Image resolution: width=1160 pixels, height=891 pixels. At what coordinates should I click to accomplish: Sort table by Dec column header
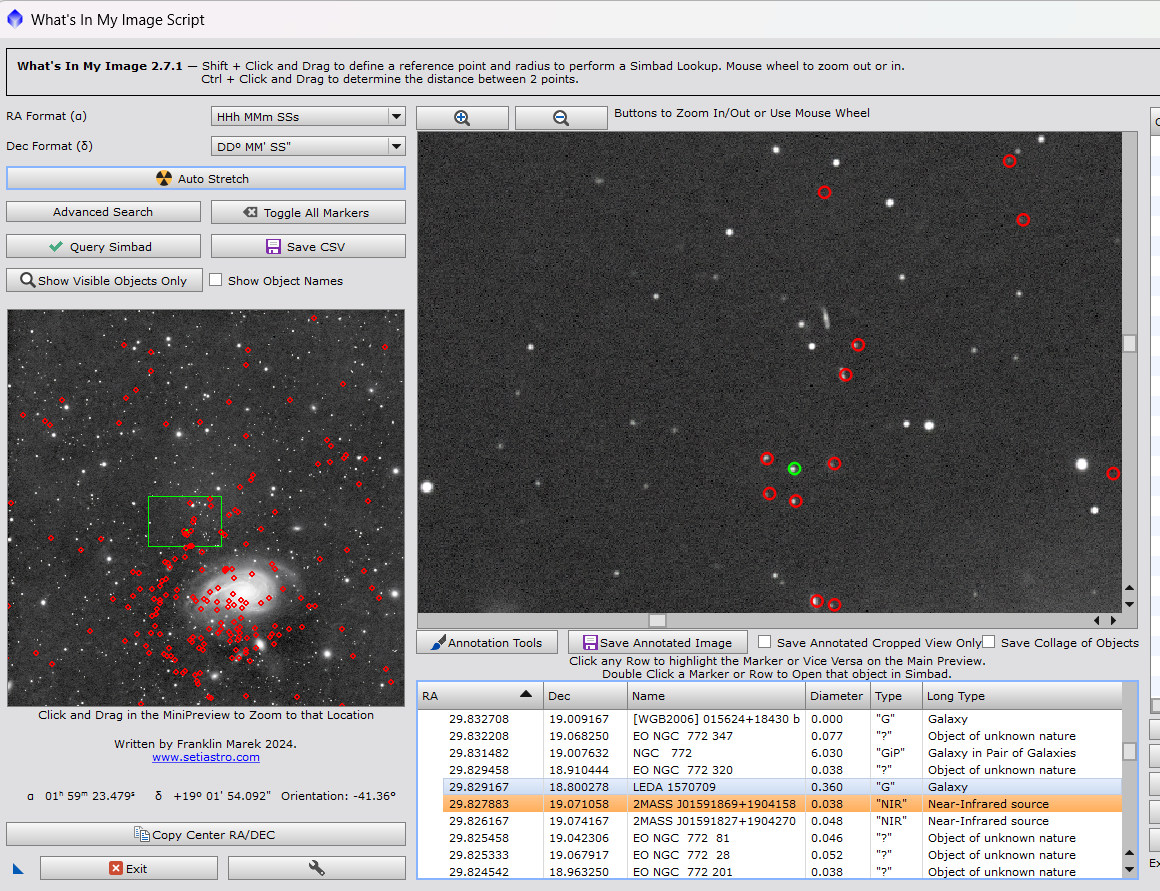click(585, 696)
